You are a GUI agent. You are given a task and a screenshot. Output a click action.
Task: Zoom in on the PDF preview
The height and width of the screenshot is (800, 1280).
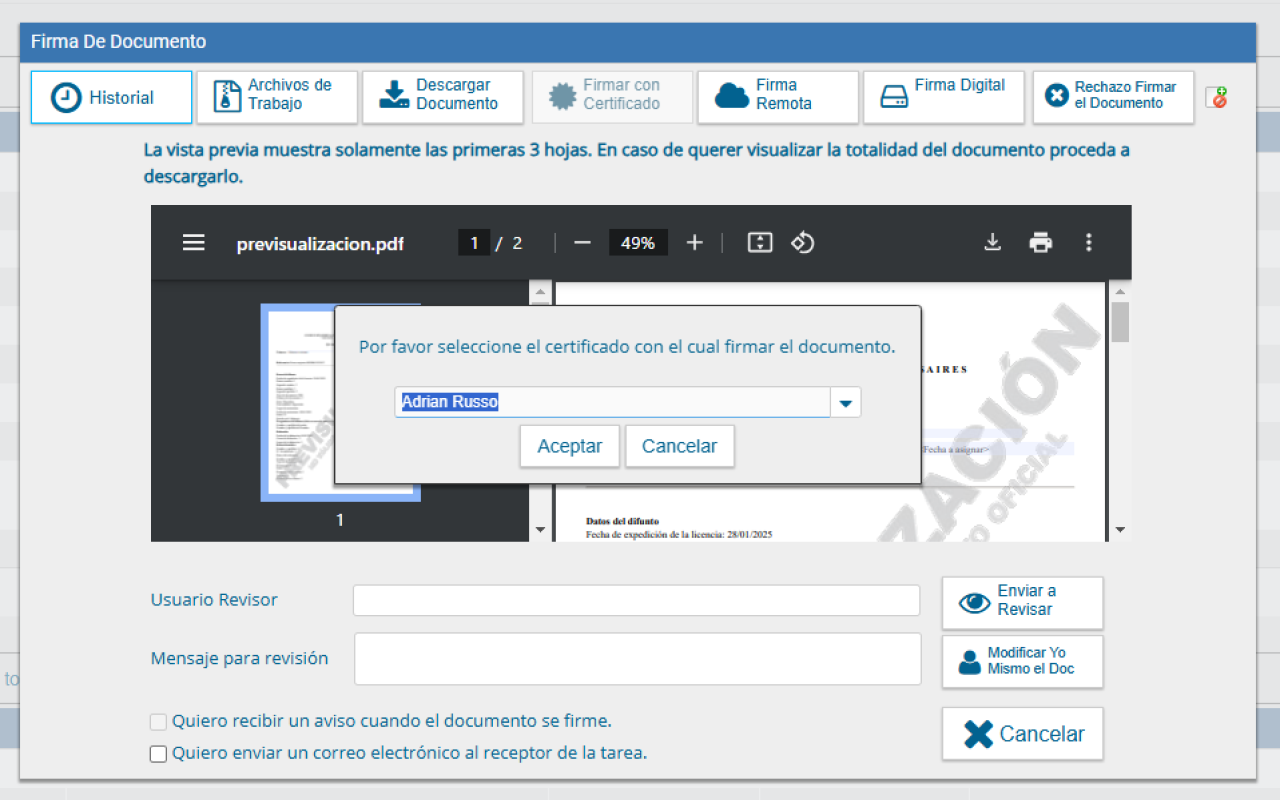[x=694, y=242]
